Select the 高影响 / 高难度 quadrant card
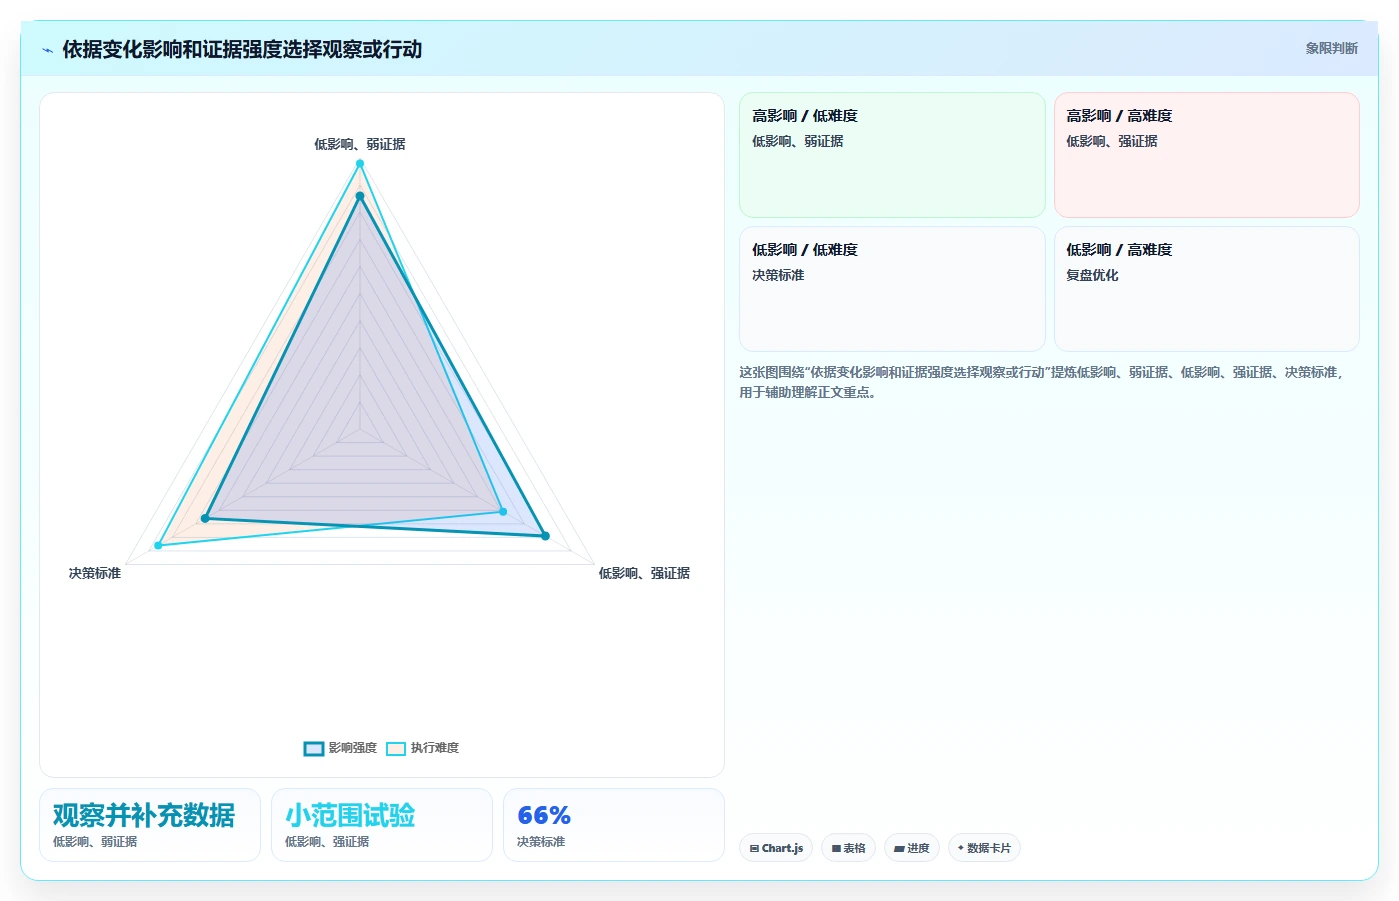The height and width of the screenshot is (901, 1399). [1206, 155]
